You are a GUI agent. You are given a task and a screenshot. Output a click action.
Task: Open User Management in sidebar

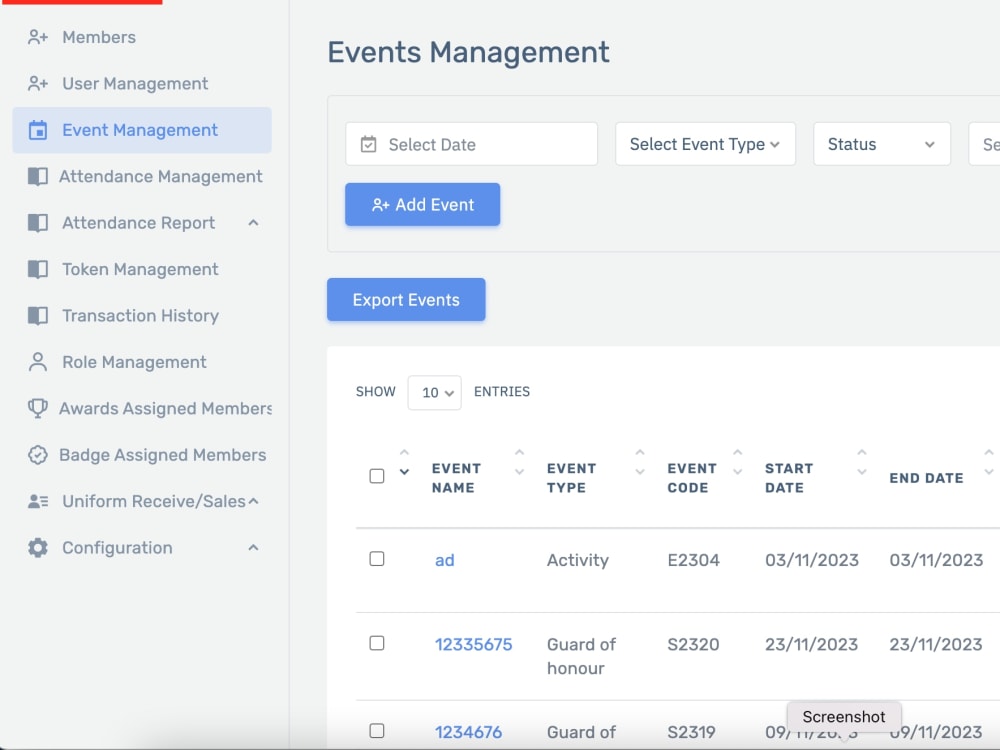tap(135, 84)
